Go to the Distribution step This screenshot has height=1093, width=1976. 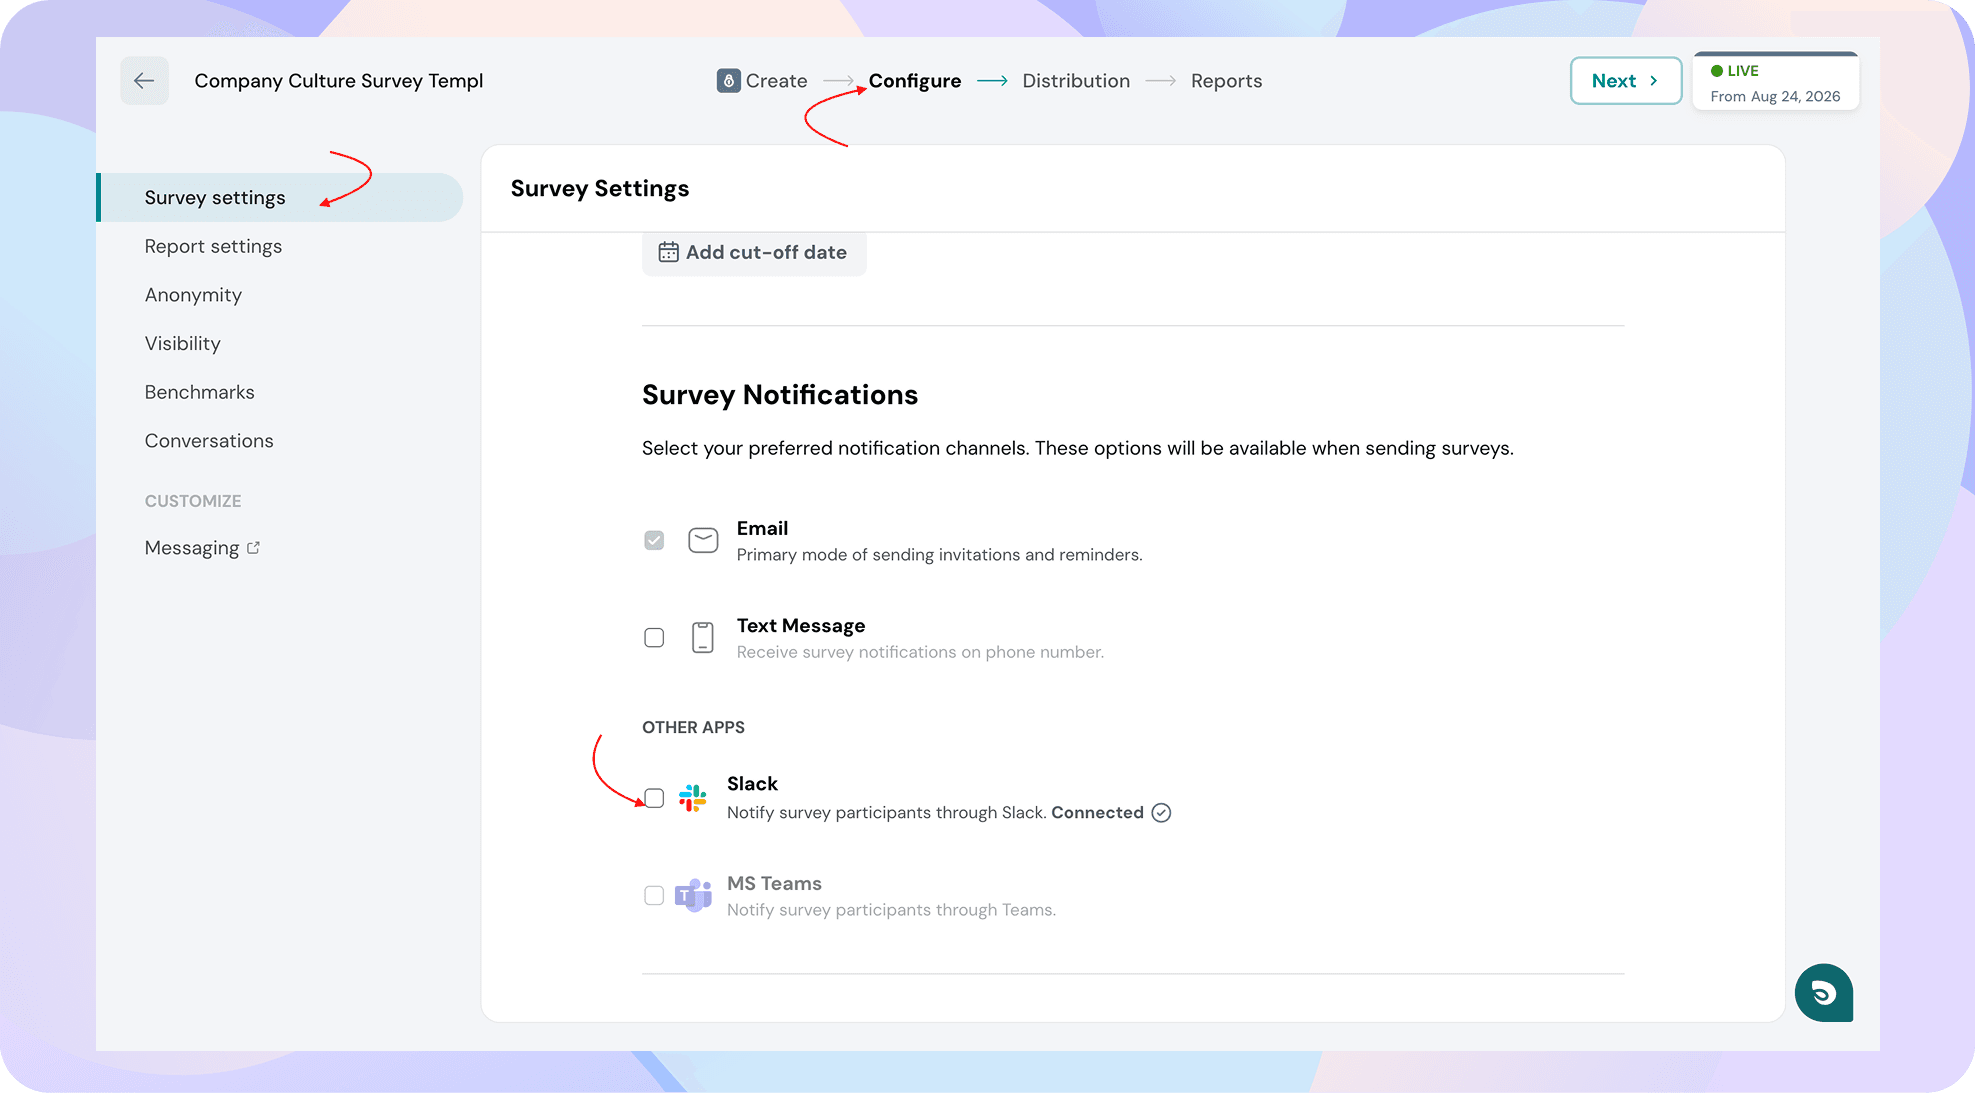click(1076, 81)
